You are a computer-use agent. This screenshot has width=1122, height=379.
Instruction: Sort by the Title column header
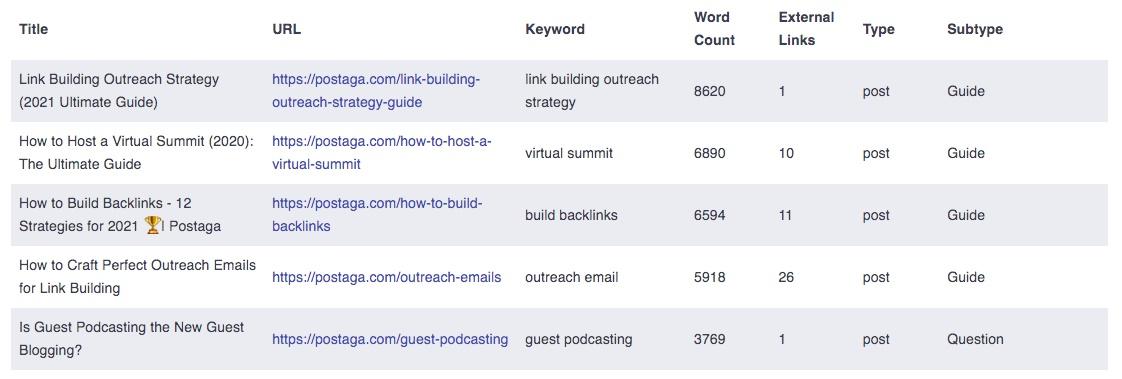tap(34, 29)
